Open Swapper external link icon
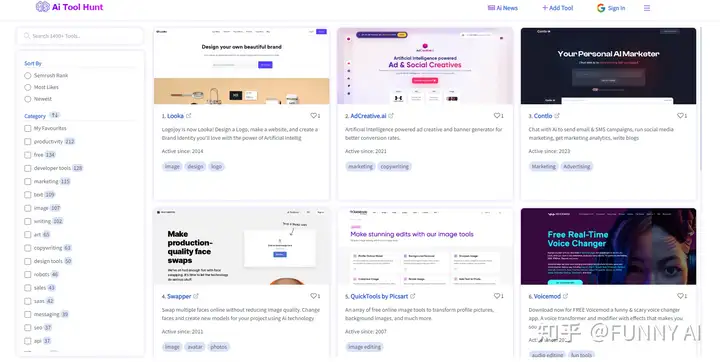 tap(196, 296)
